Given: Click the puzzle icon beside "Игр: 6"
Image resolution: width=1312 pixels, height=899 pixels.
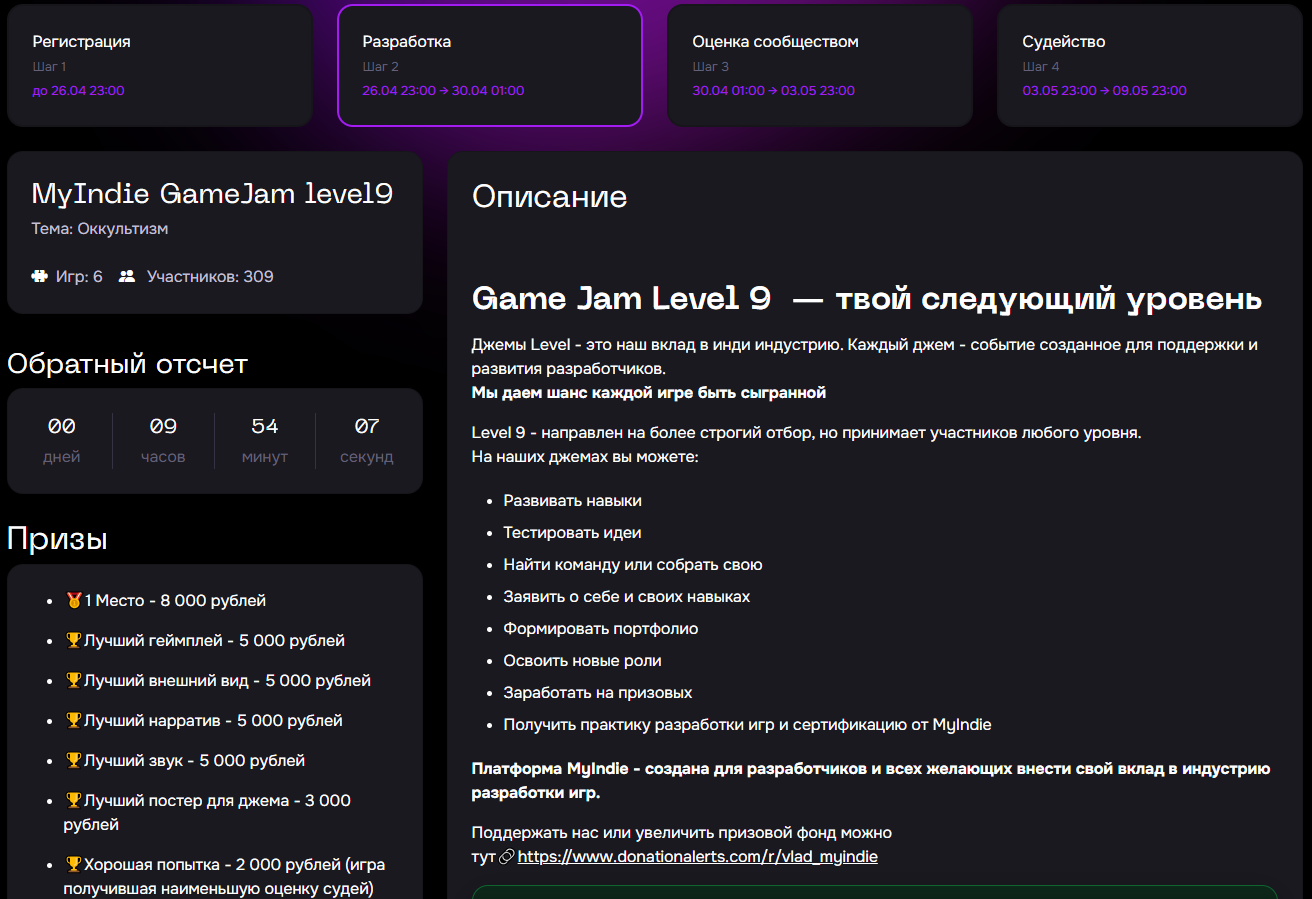Looking at the screenshot, I should point(39,276).
